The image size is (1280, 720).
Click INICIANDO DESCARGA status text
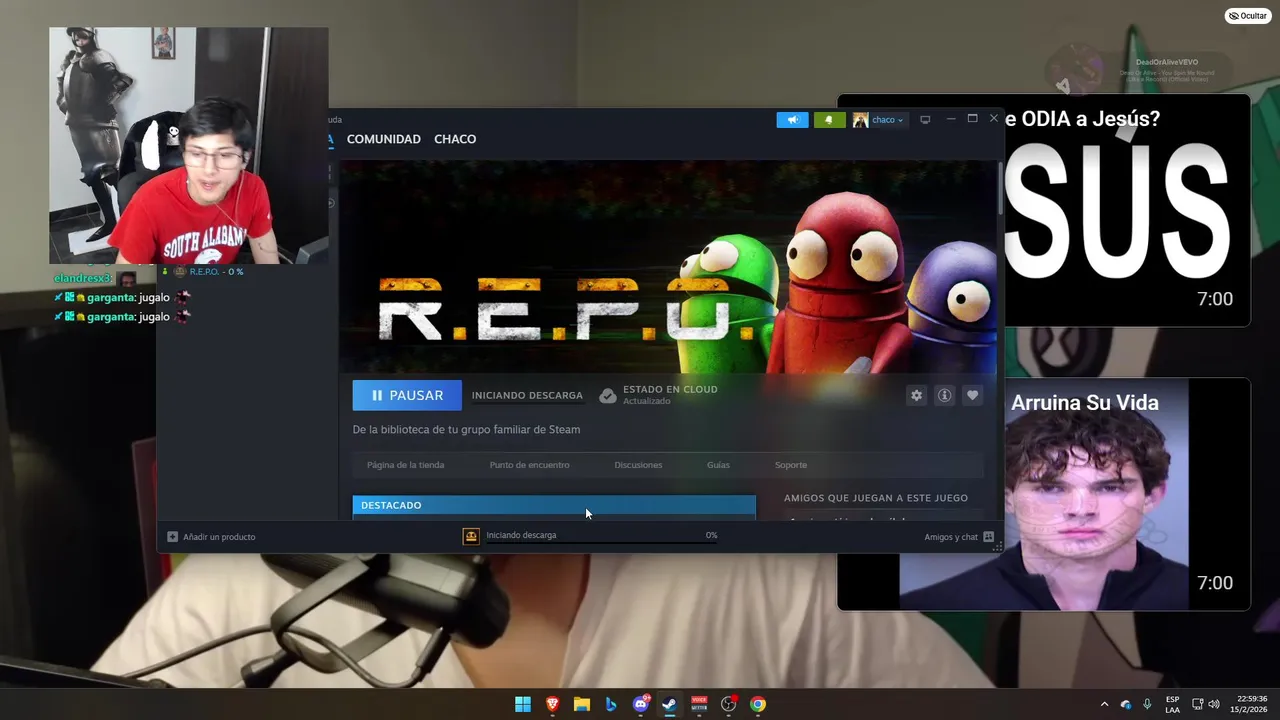527,395
